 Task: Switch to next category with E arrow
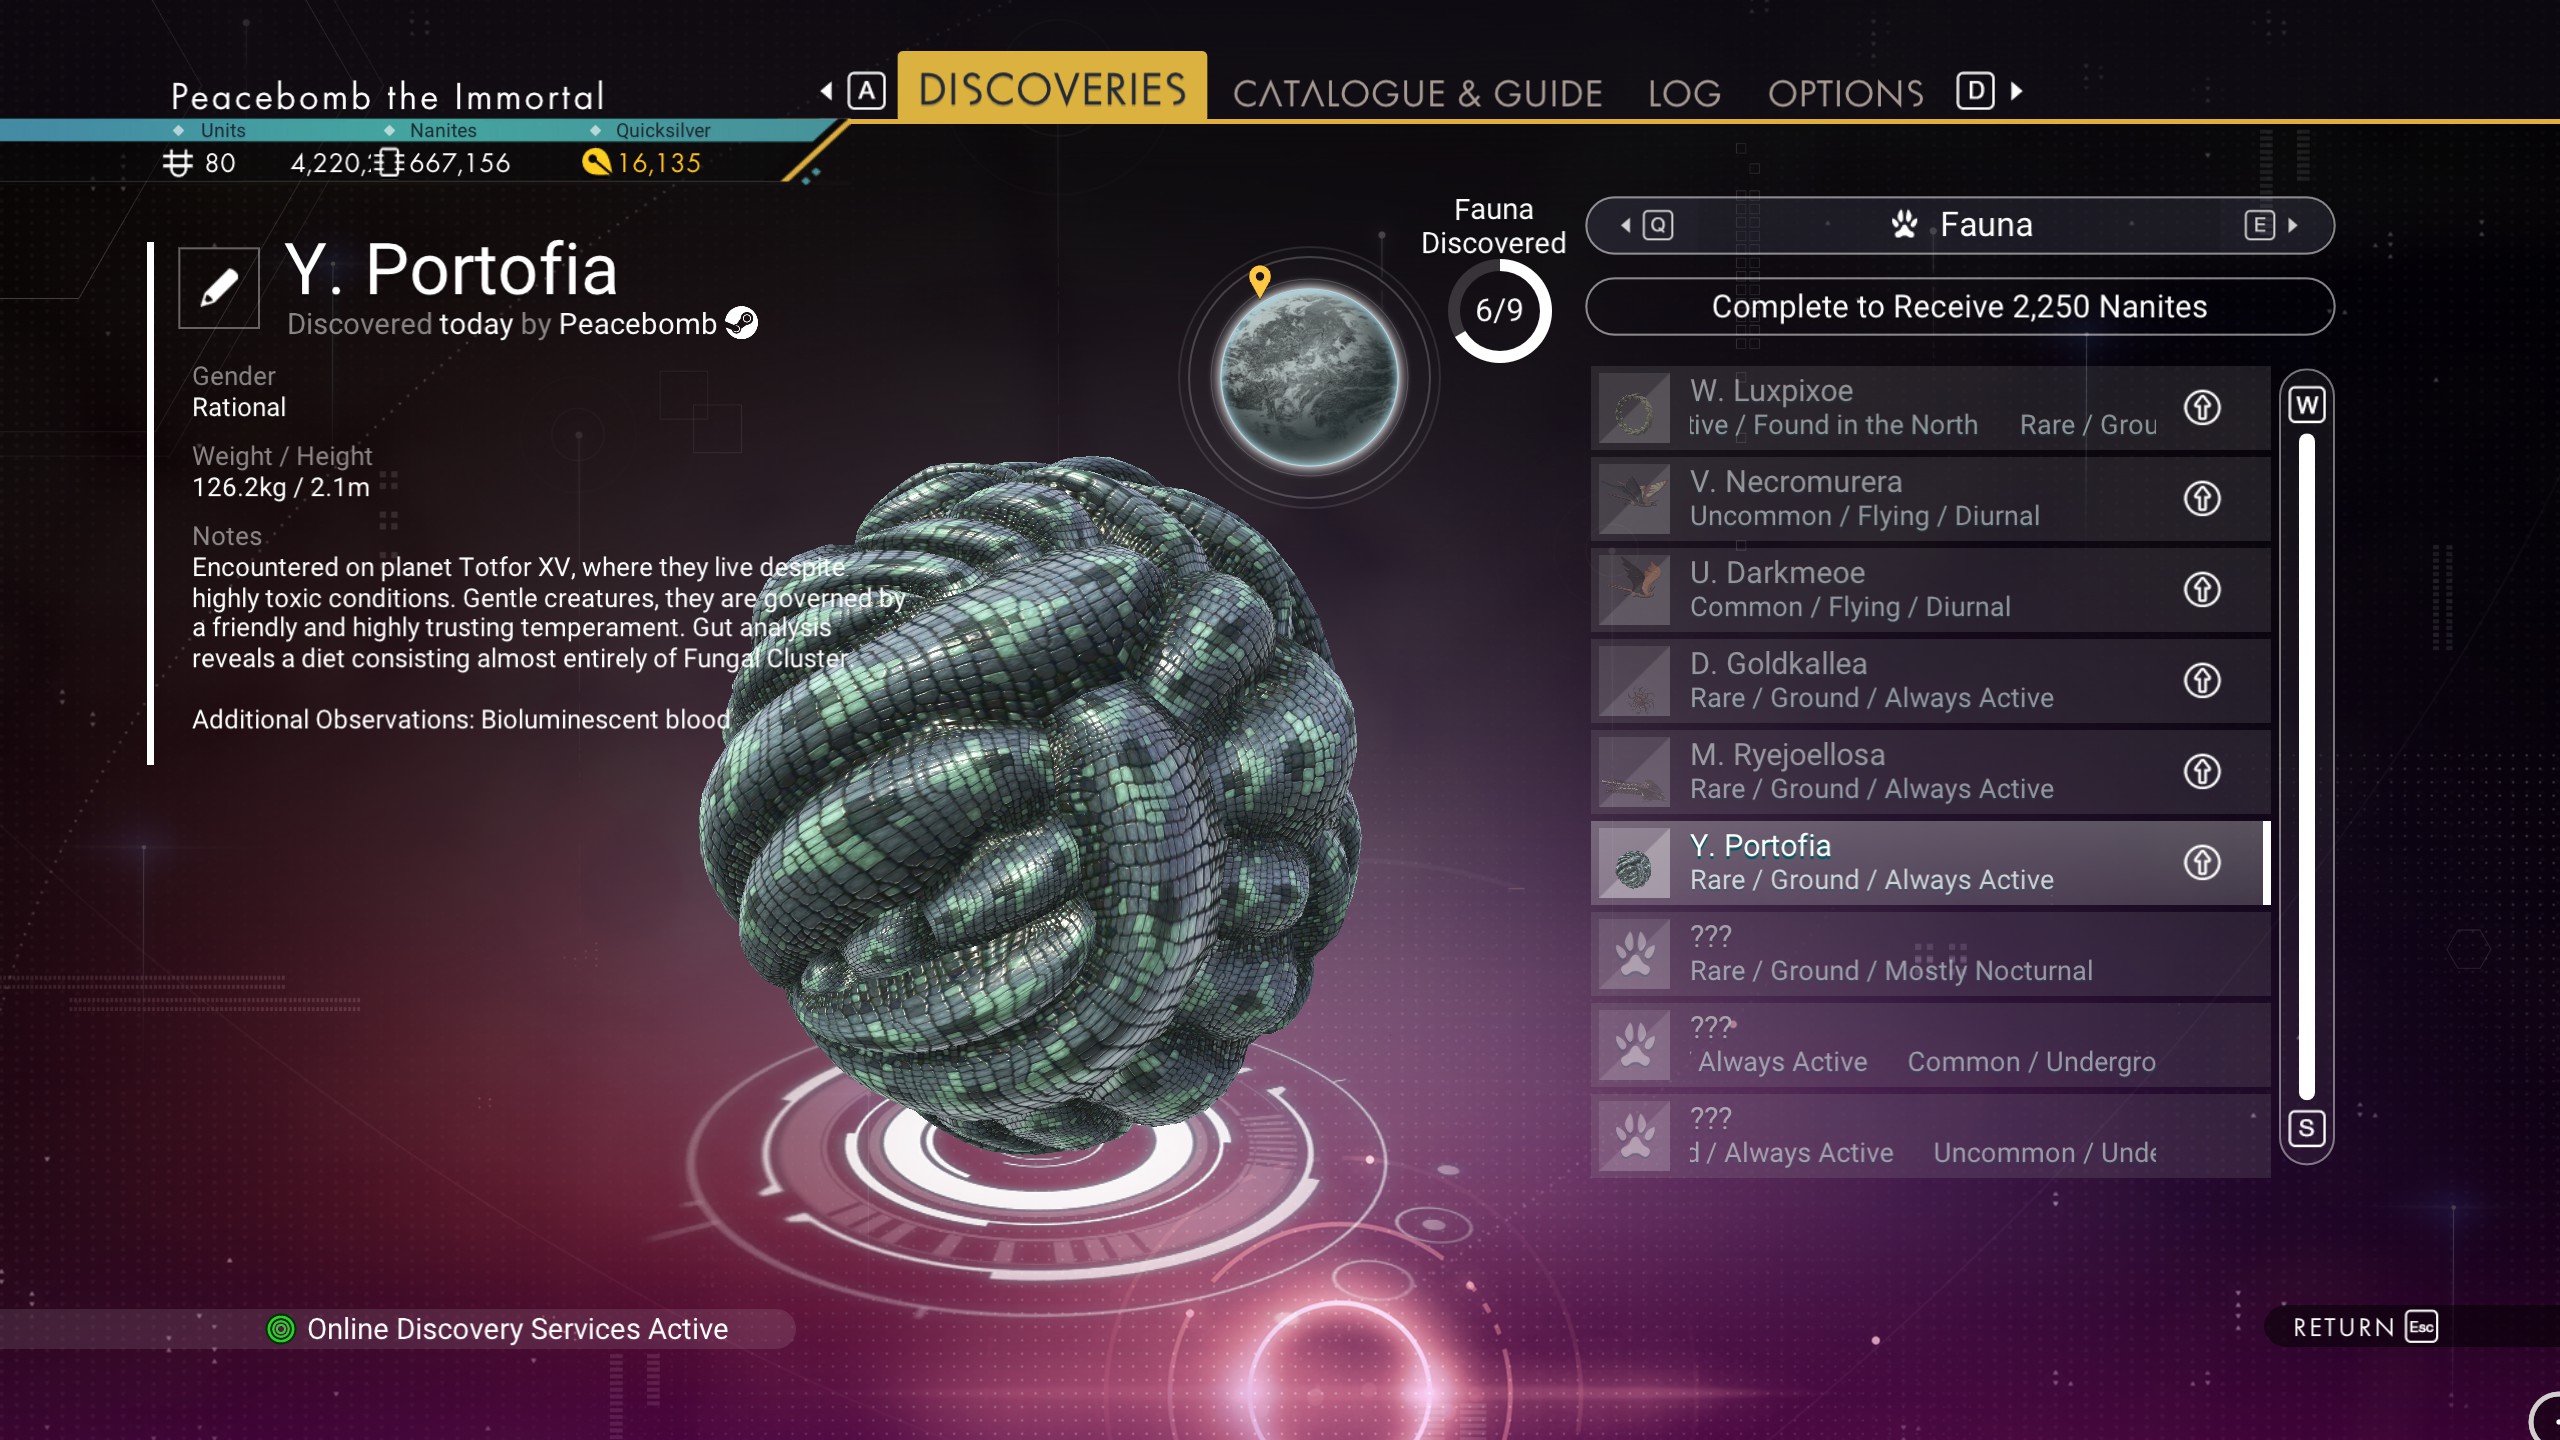tap(2271, 225)
